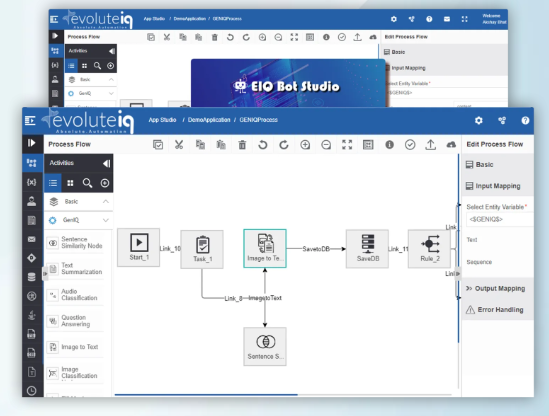549x416 pixels.
Task: Open settings gear in front window header
Action: [479, 120]
